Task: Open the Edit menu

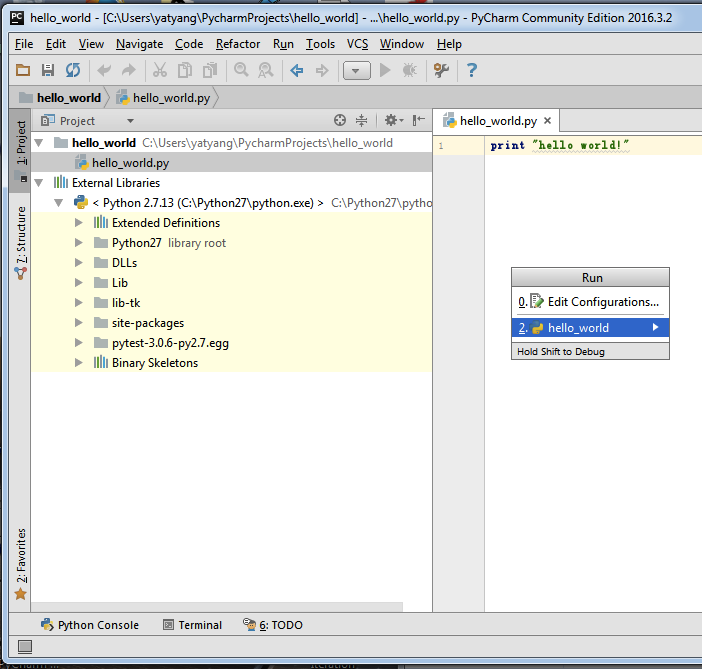Action: pos(56,44)
